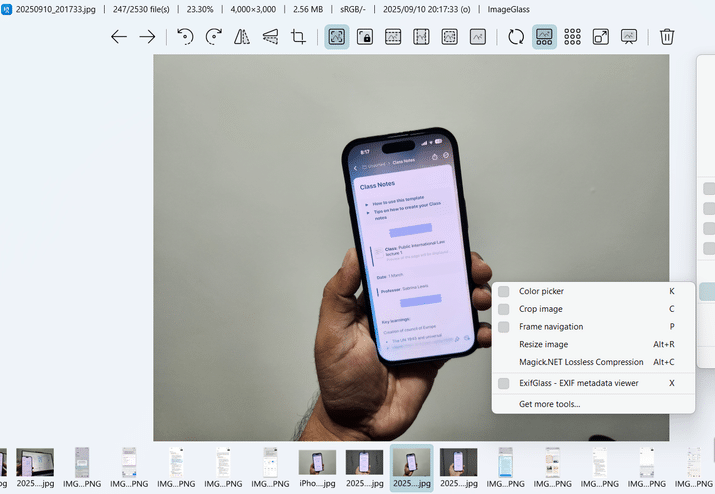Image resolution: width=715 pixels, height=494 pixels.
Task: Tick the Crop image checkbox
Action: coord(503,309)
